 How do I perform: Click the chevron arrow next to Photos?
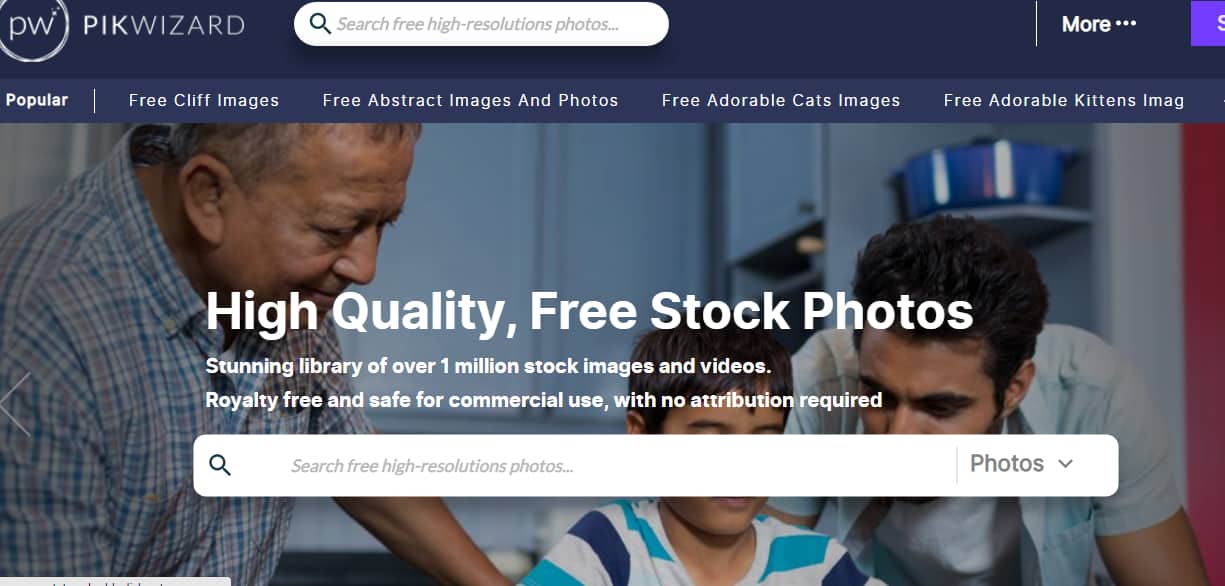click(1065, 464)
